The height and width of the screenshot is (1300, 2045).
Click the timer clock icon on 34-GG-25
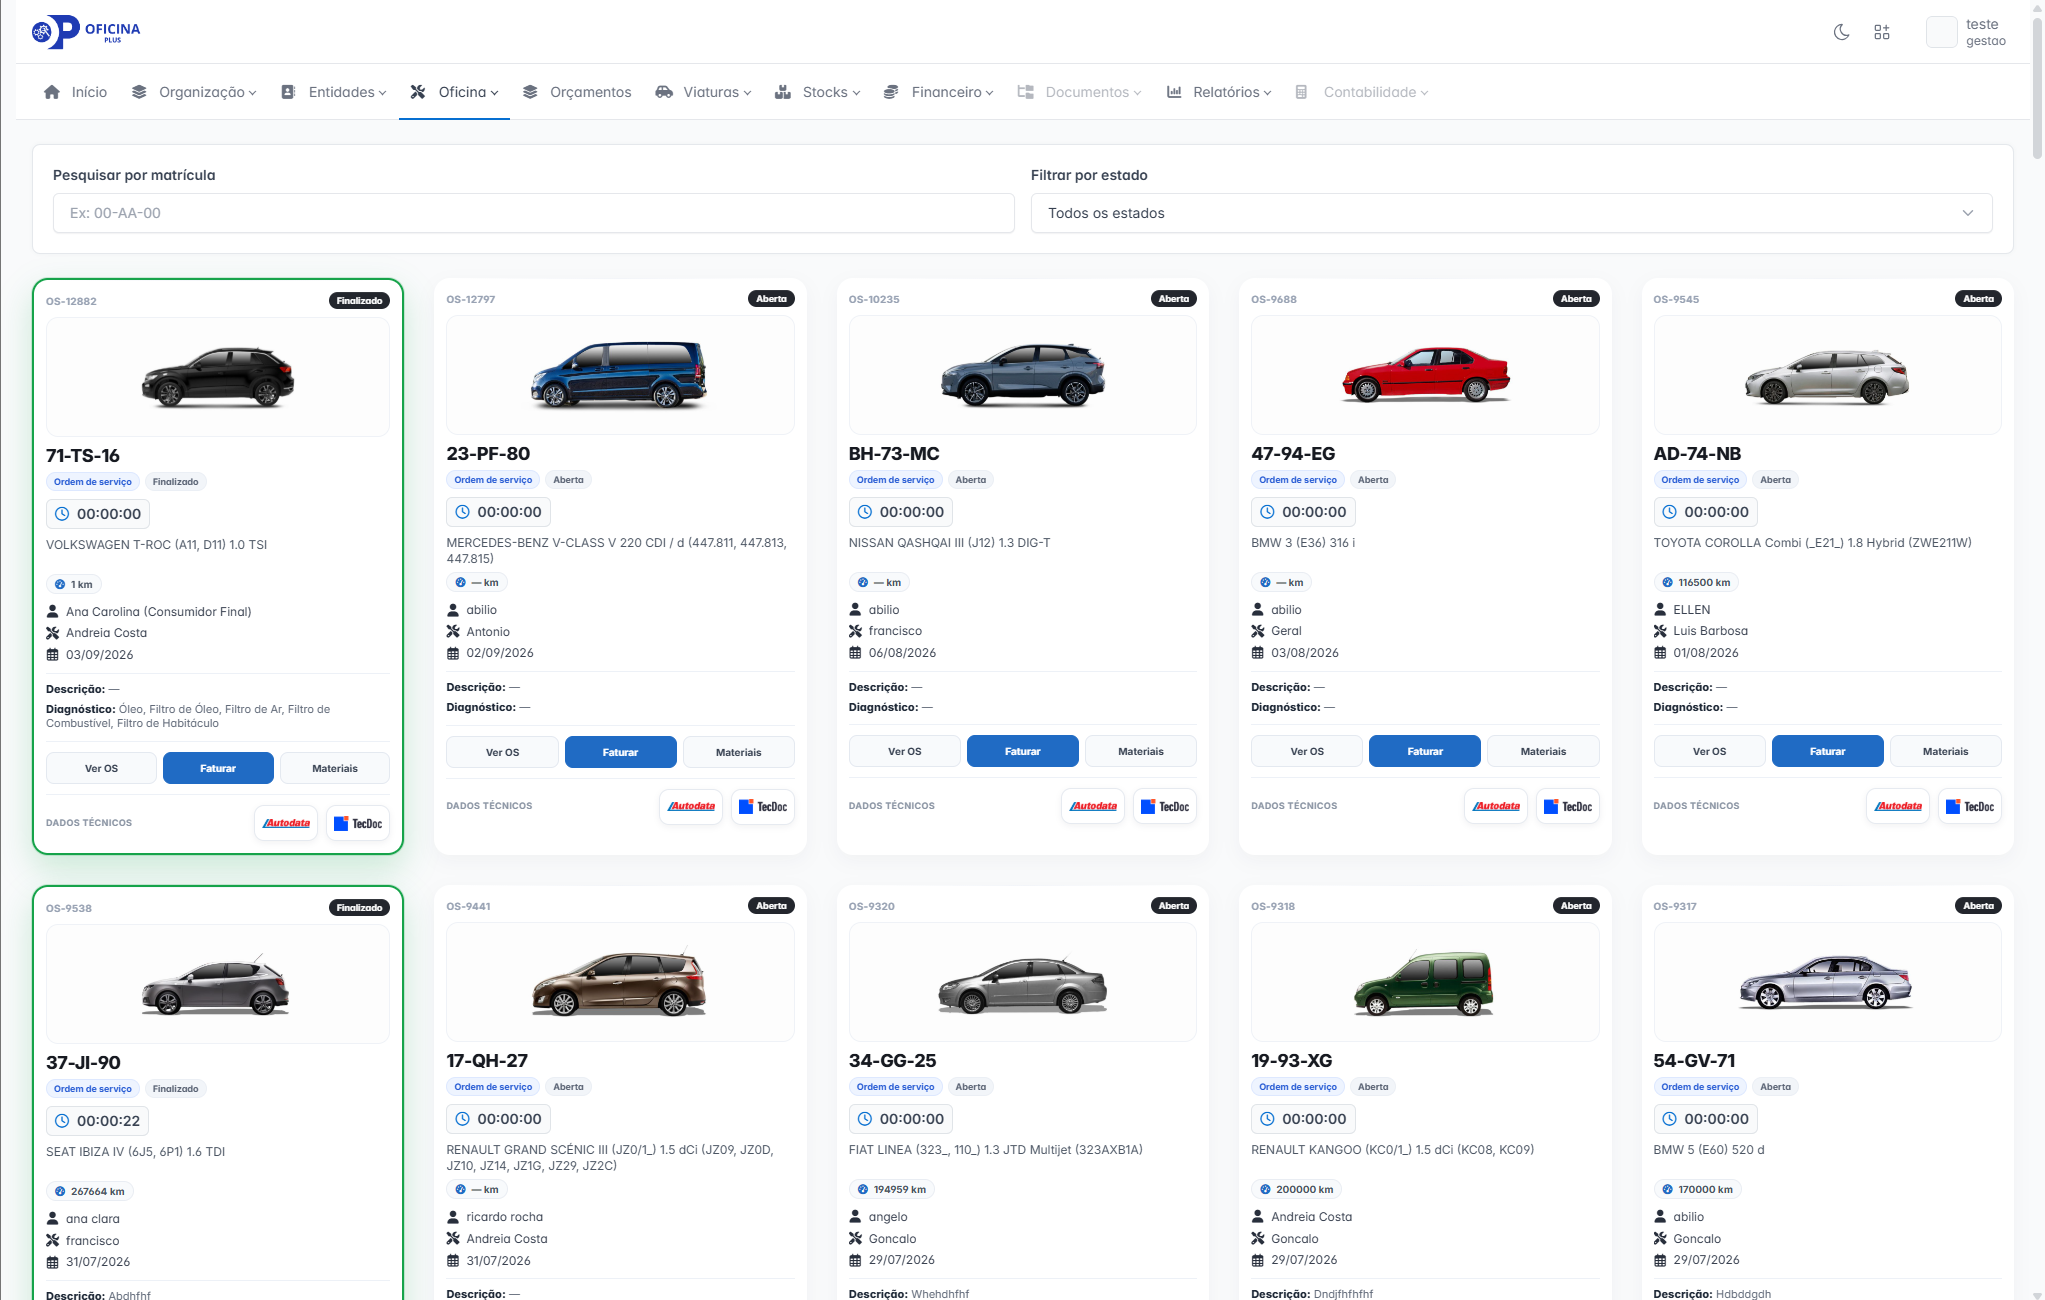coord(865,1119)
